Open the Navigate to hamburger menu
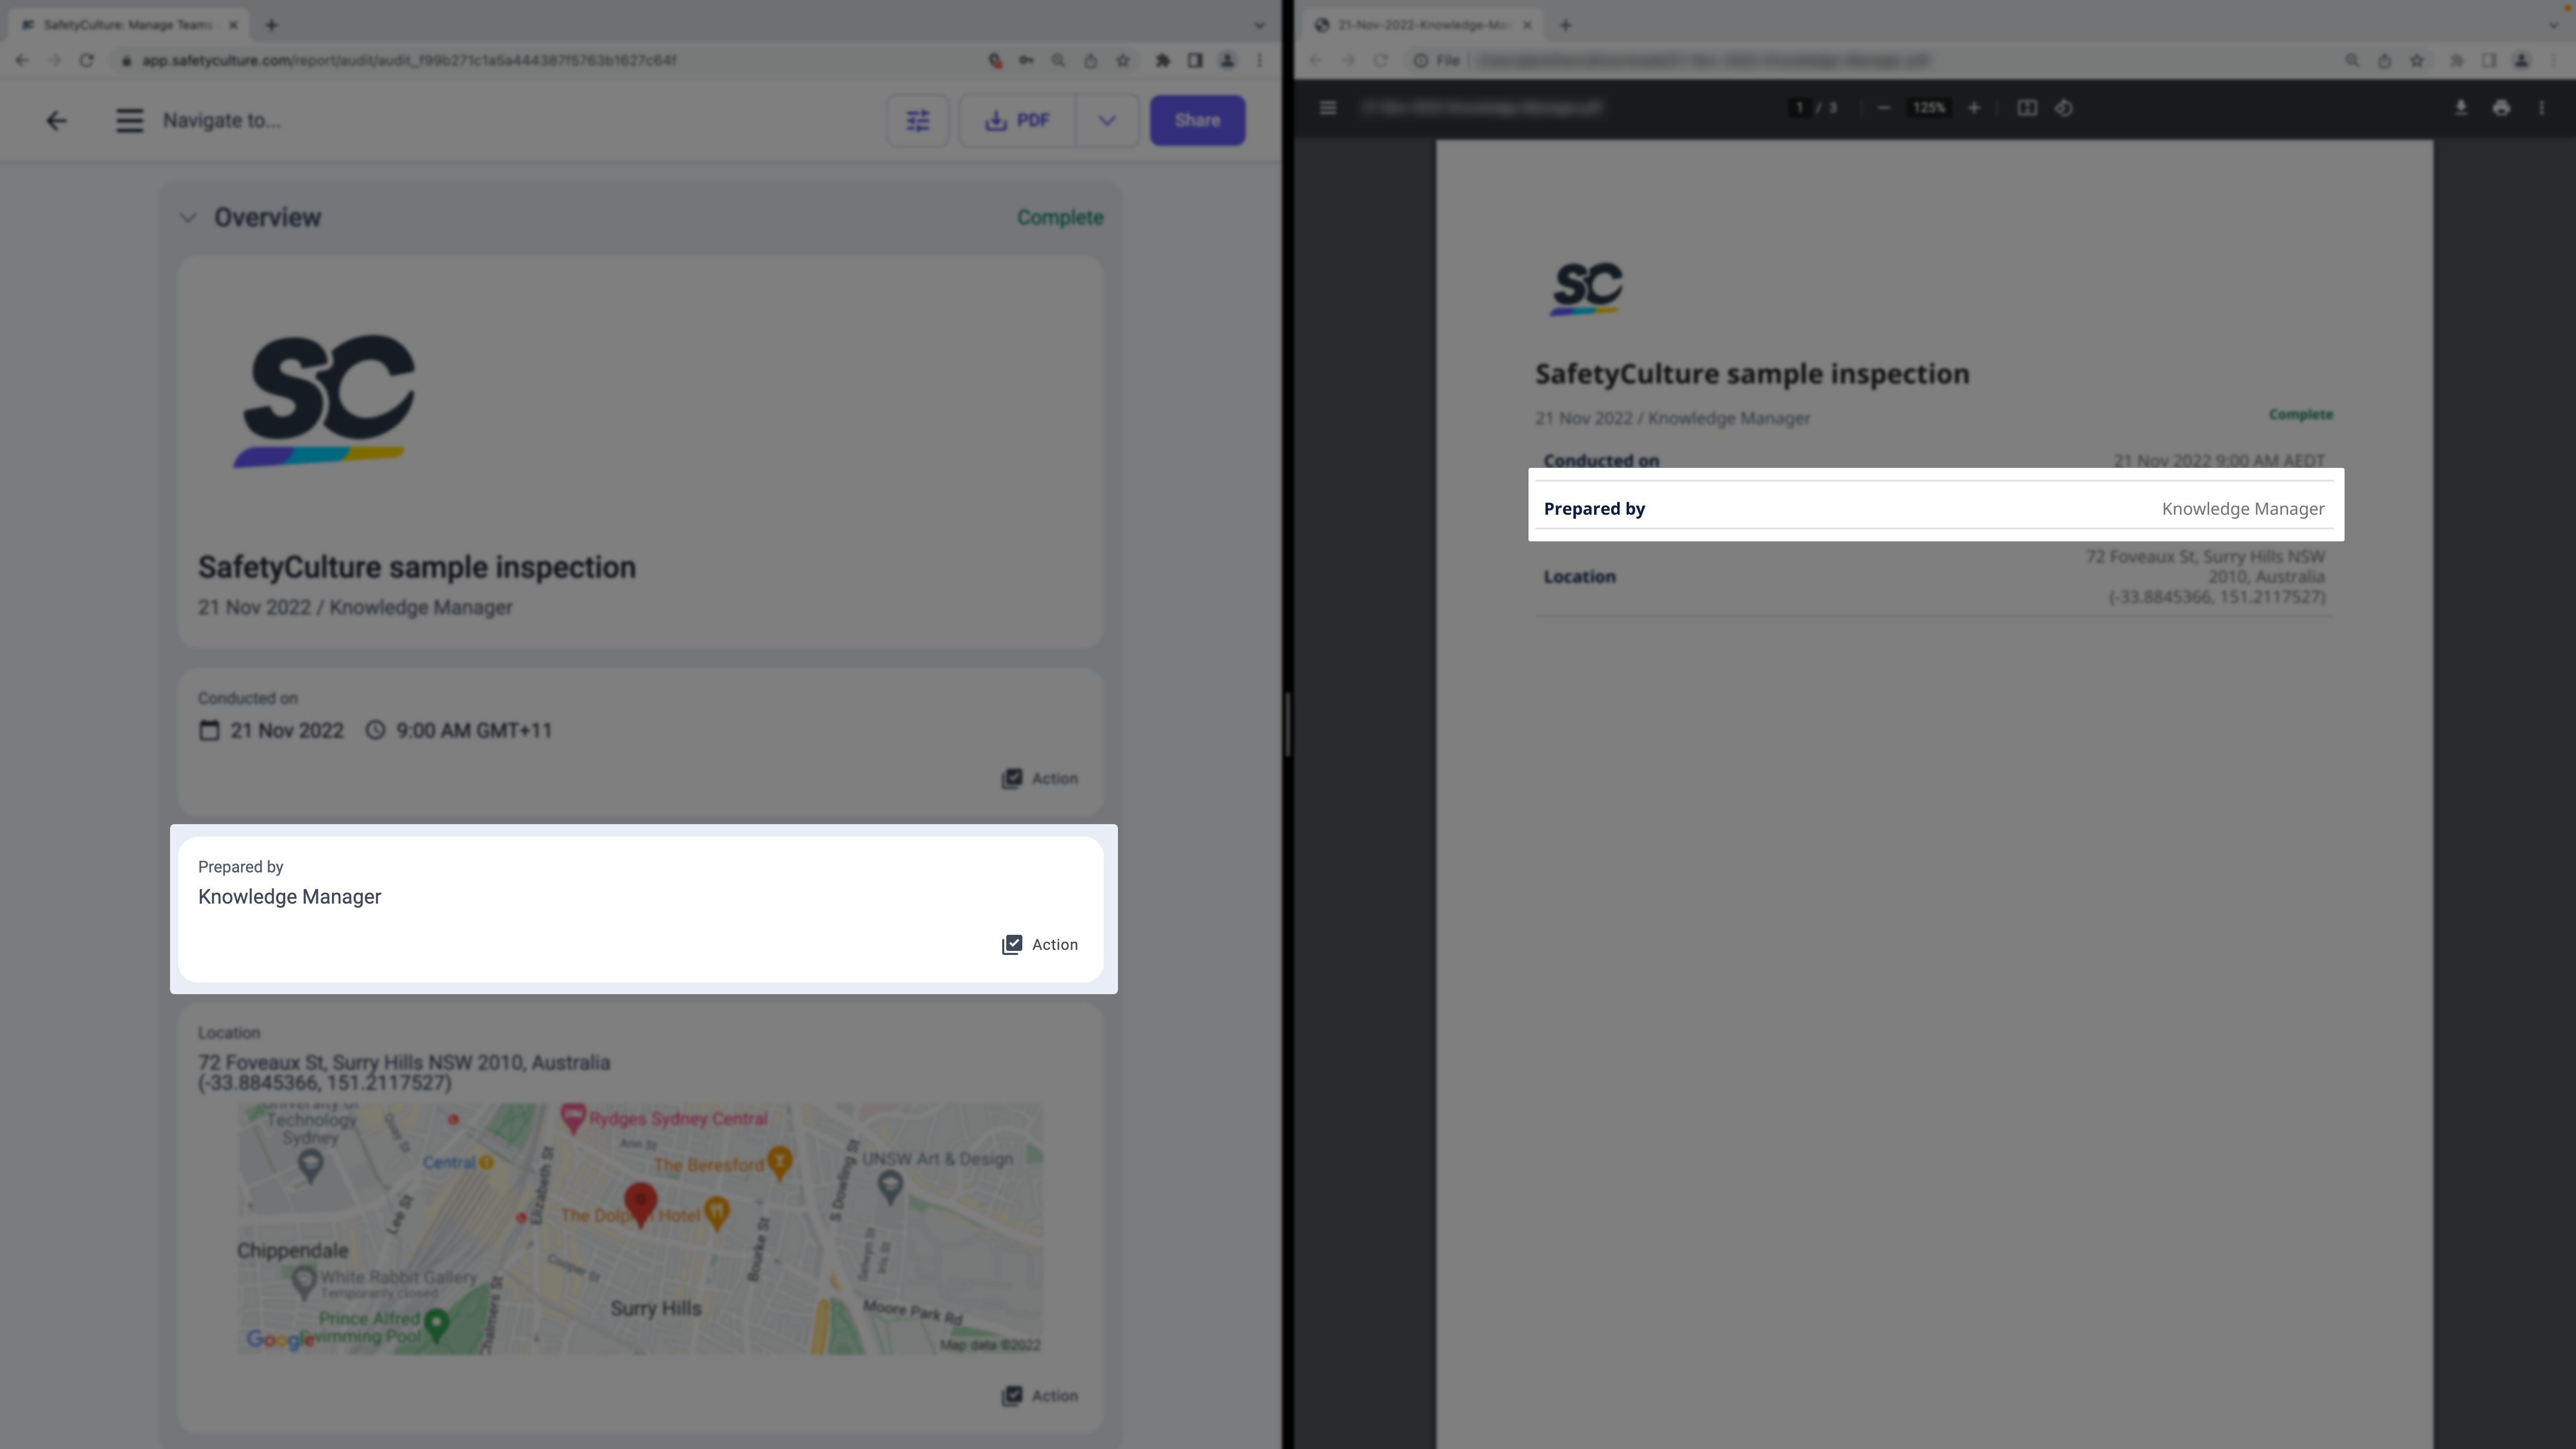 [x=129, y=121]
